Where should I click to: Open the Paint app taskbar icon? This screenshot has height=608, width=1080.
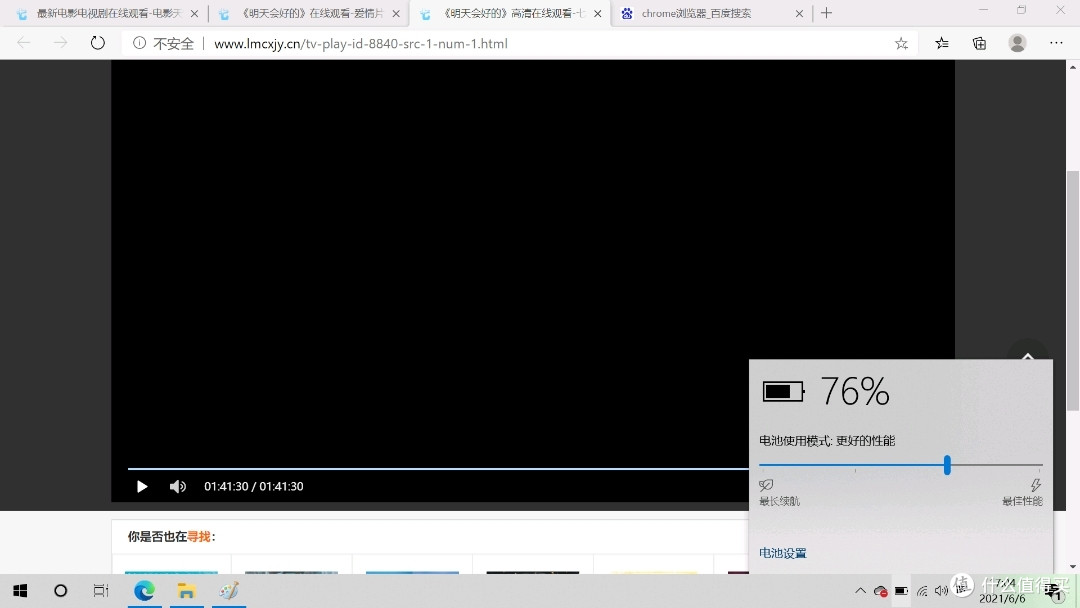tap(229, 591)
